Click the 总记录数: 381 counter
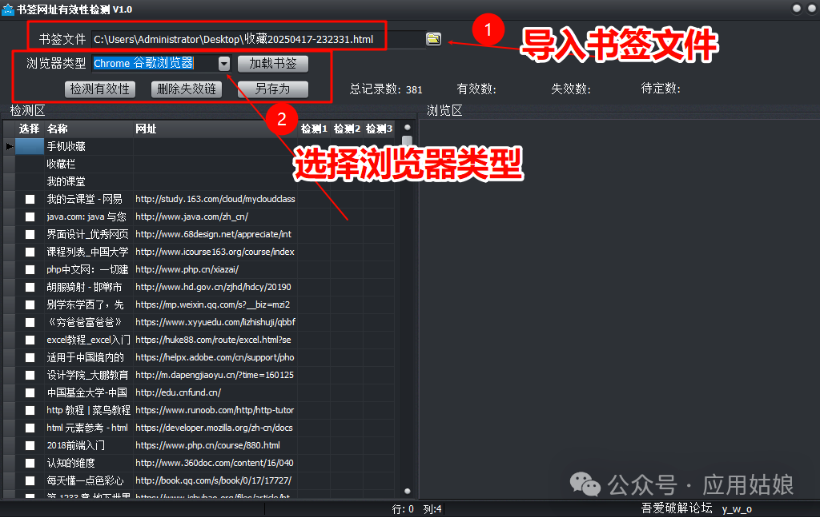The width and height of the screenshot is (820, 517). click(x=386, y=89)
